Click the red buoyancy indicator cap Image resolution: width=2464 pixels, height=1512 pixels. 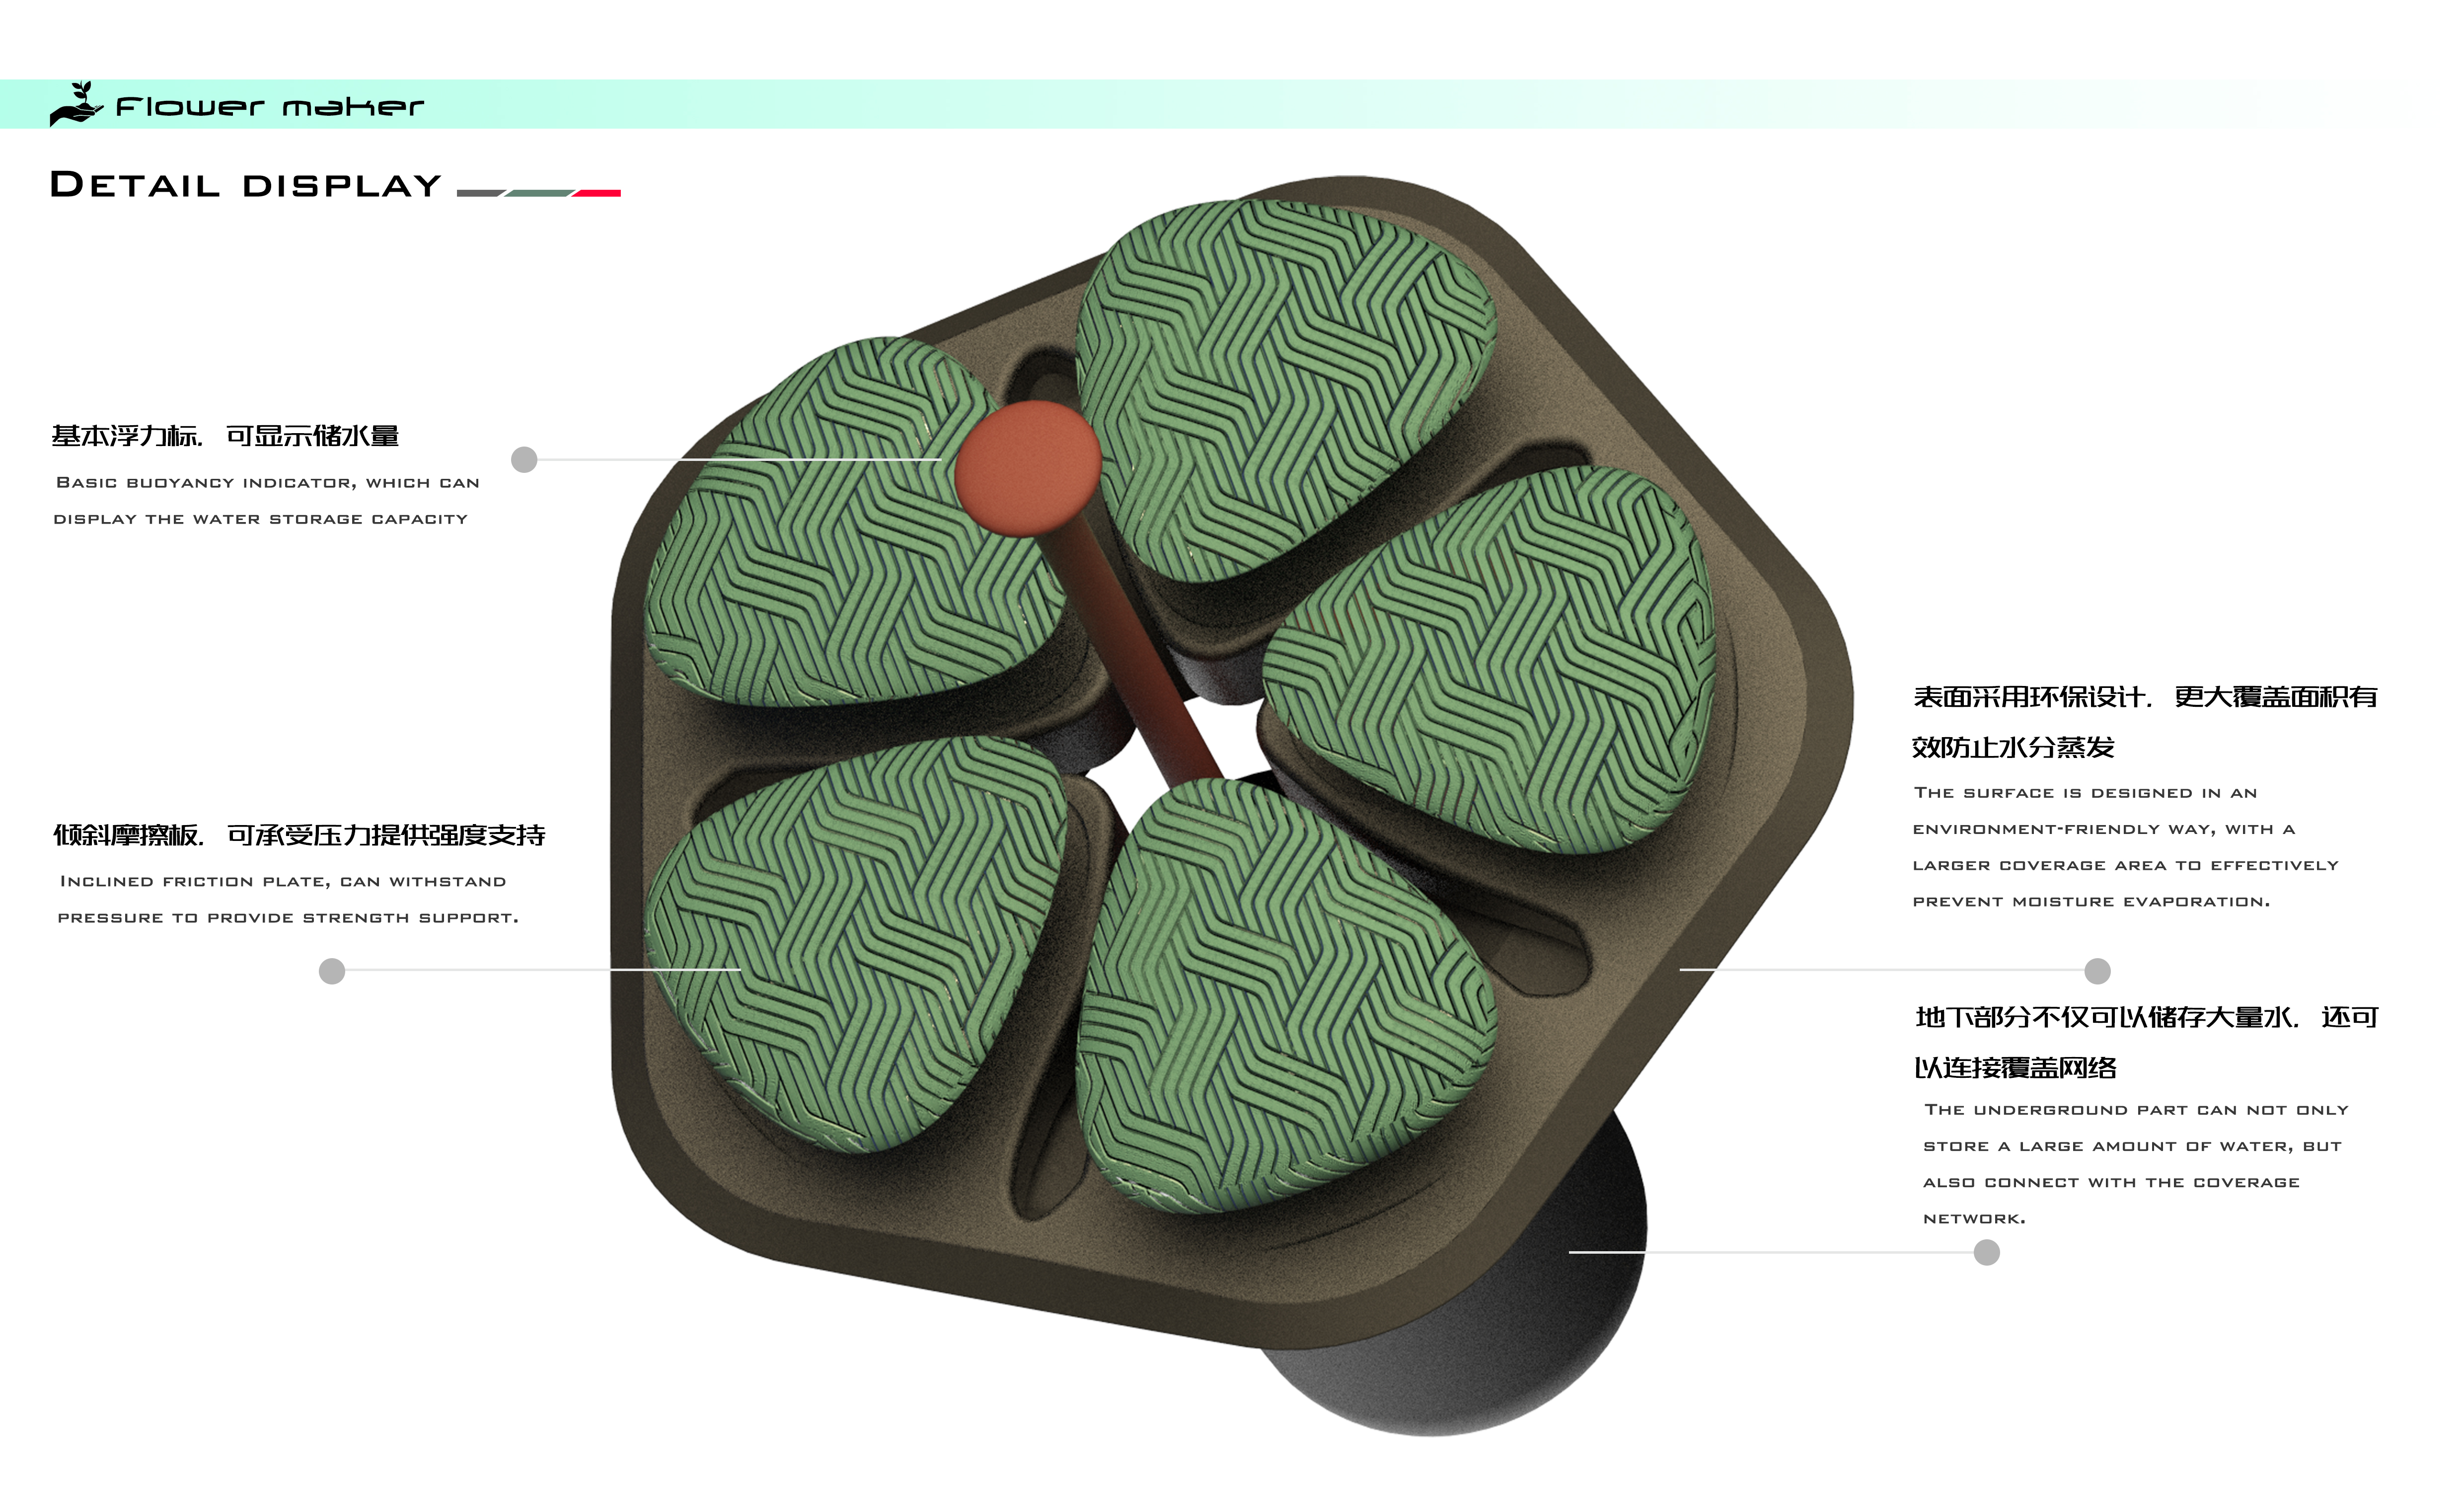(x=1027, y=468)
